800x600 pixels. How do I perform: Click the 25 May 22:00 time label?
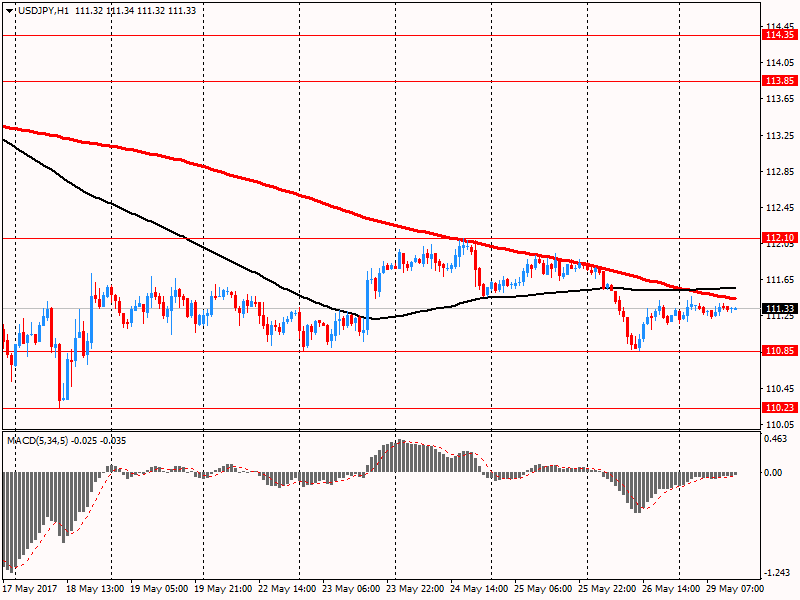(607, 588)
